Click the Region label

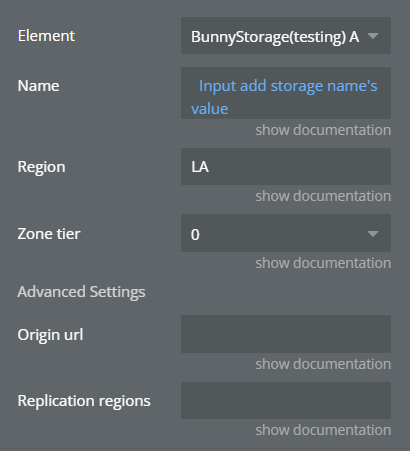coord(41,167)
